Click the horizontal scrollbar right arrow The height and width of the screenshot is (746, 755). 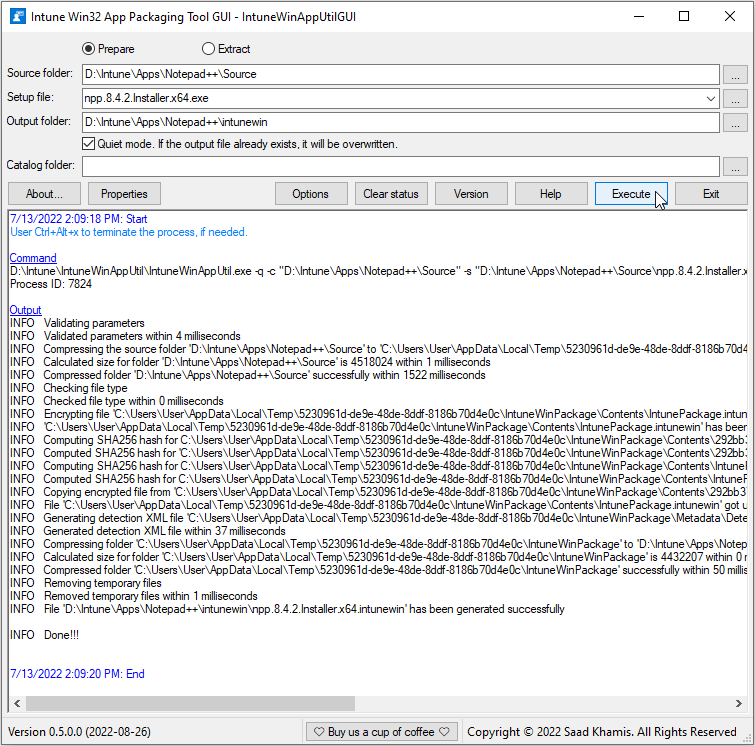739,703
